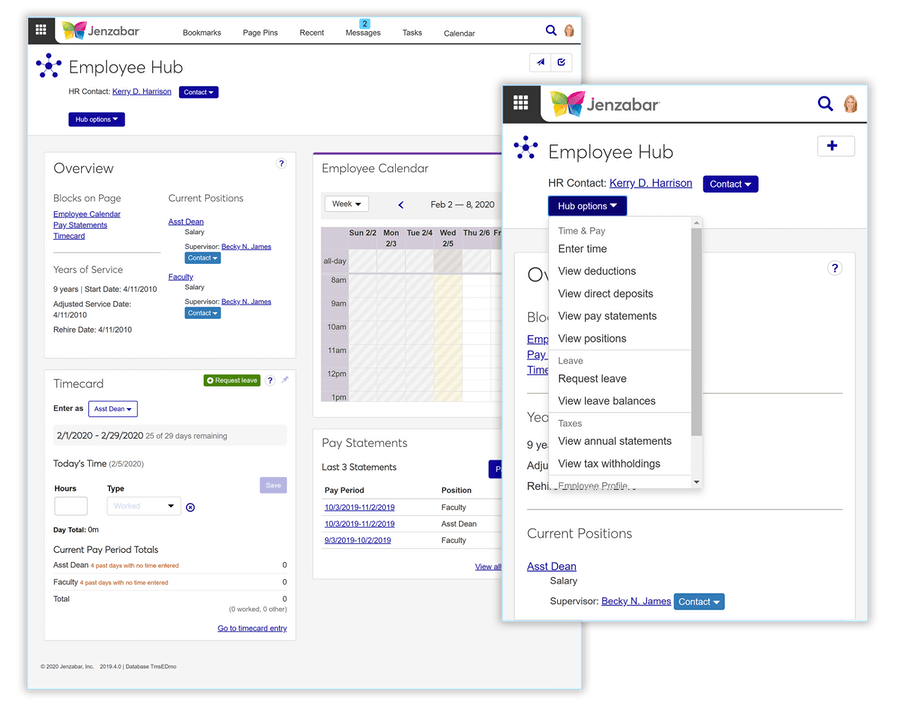Image resolution: width=900 pixels, height=715 pixels.
Task: Open the Contact dropdown under Asst Dean supervisor
Action: pos(203,258)
